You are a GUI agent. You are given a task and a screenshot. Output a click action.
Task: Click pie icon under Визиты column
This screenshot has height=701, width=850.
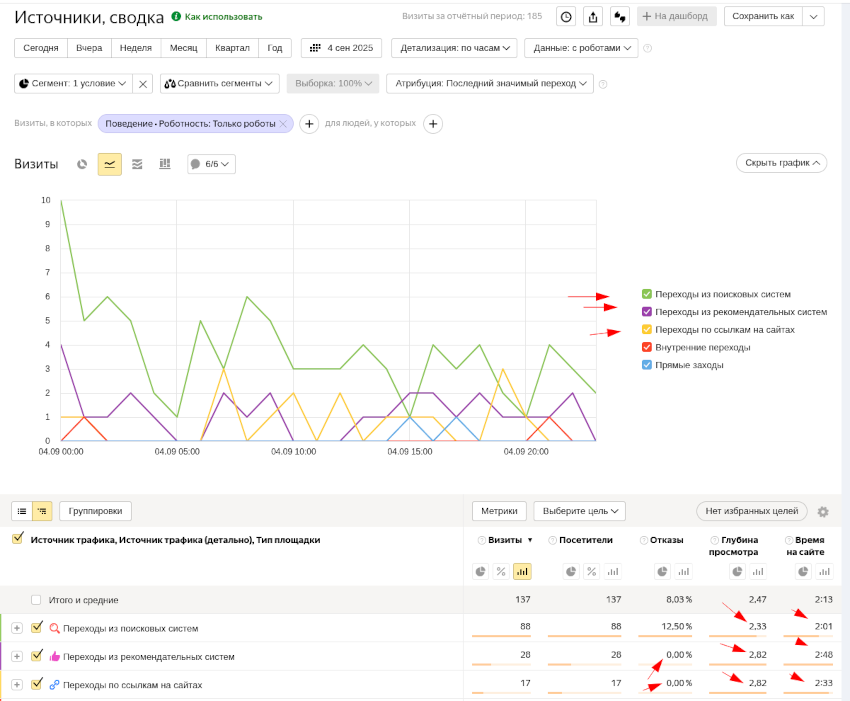pyautogui.click(x=480, y=571)
